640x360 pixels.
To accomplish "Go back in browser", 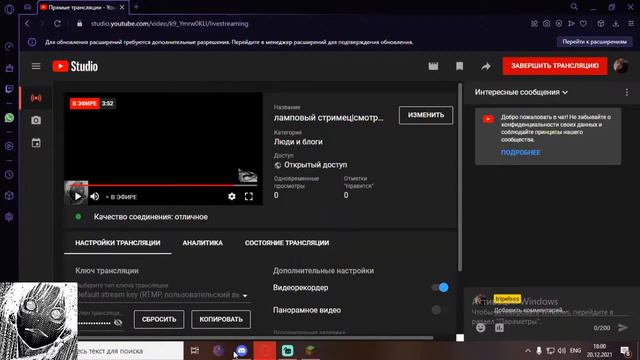I will tap(27, 24).
